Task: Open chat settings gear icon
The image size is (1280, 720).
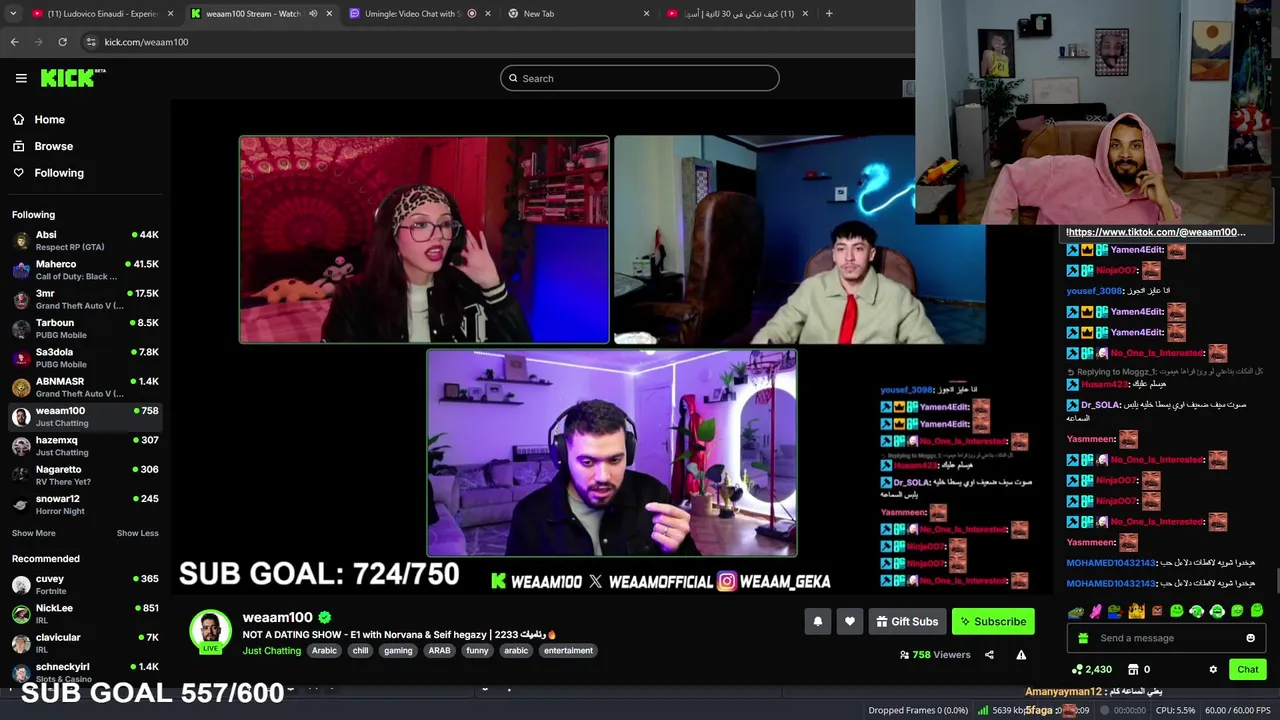Action: (1213, 669)
